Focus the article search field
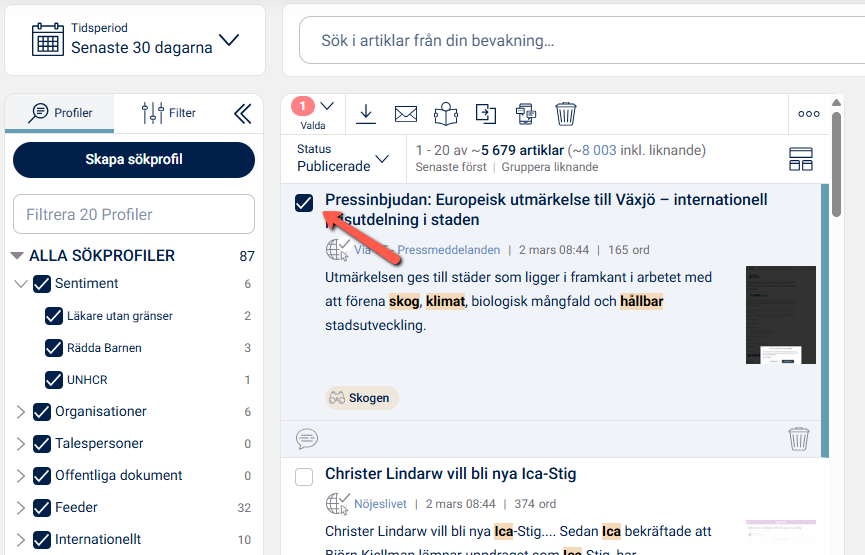Image resolution: width=865 pixels, height=555 pixels. (582, 40)
